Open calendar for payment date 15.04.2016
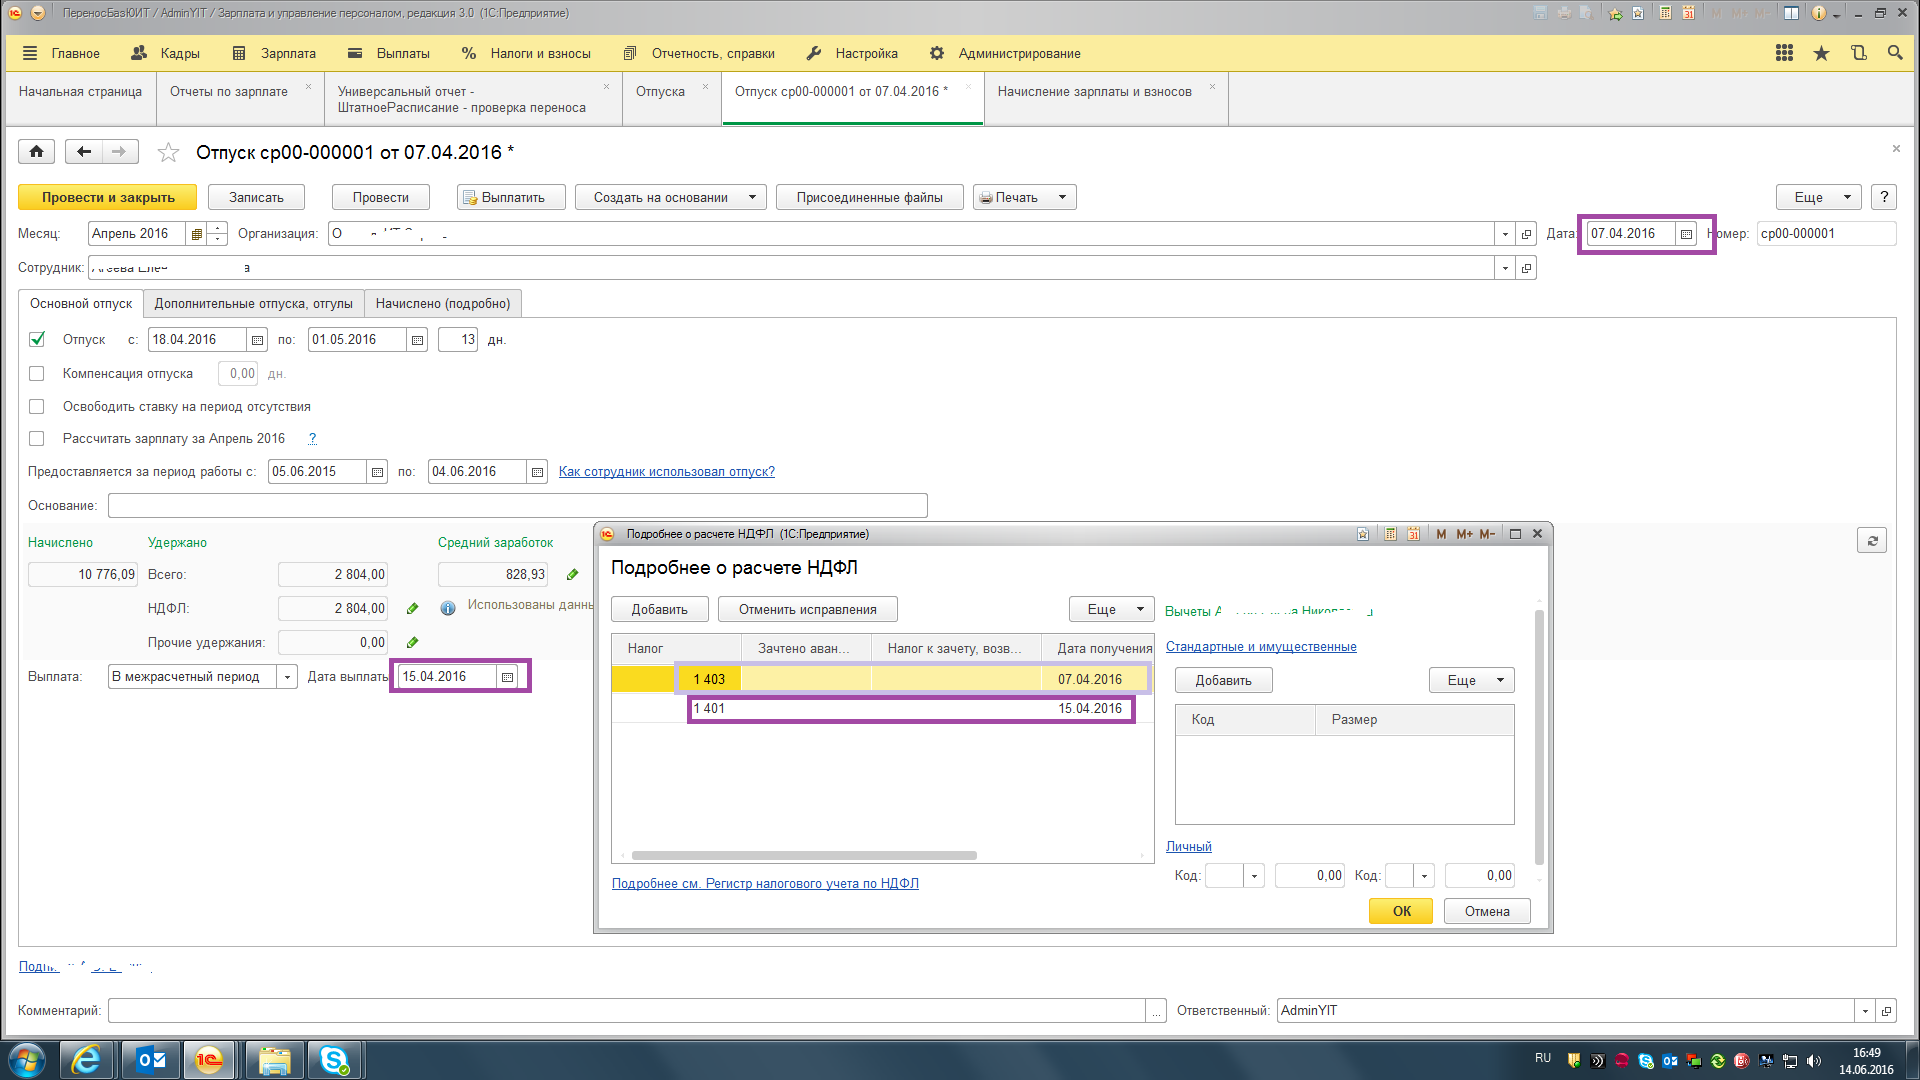The height and width of the screenshot is (1080, 1920). click(x=507, y=677)
